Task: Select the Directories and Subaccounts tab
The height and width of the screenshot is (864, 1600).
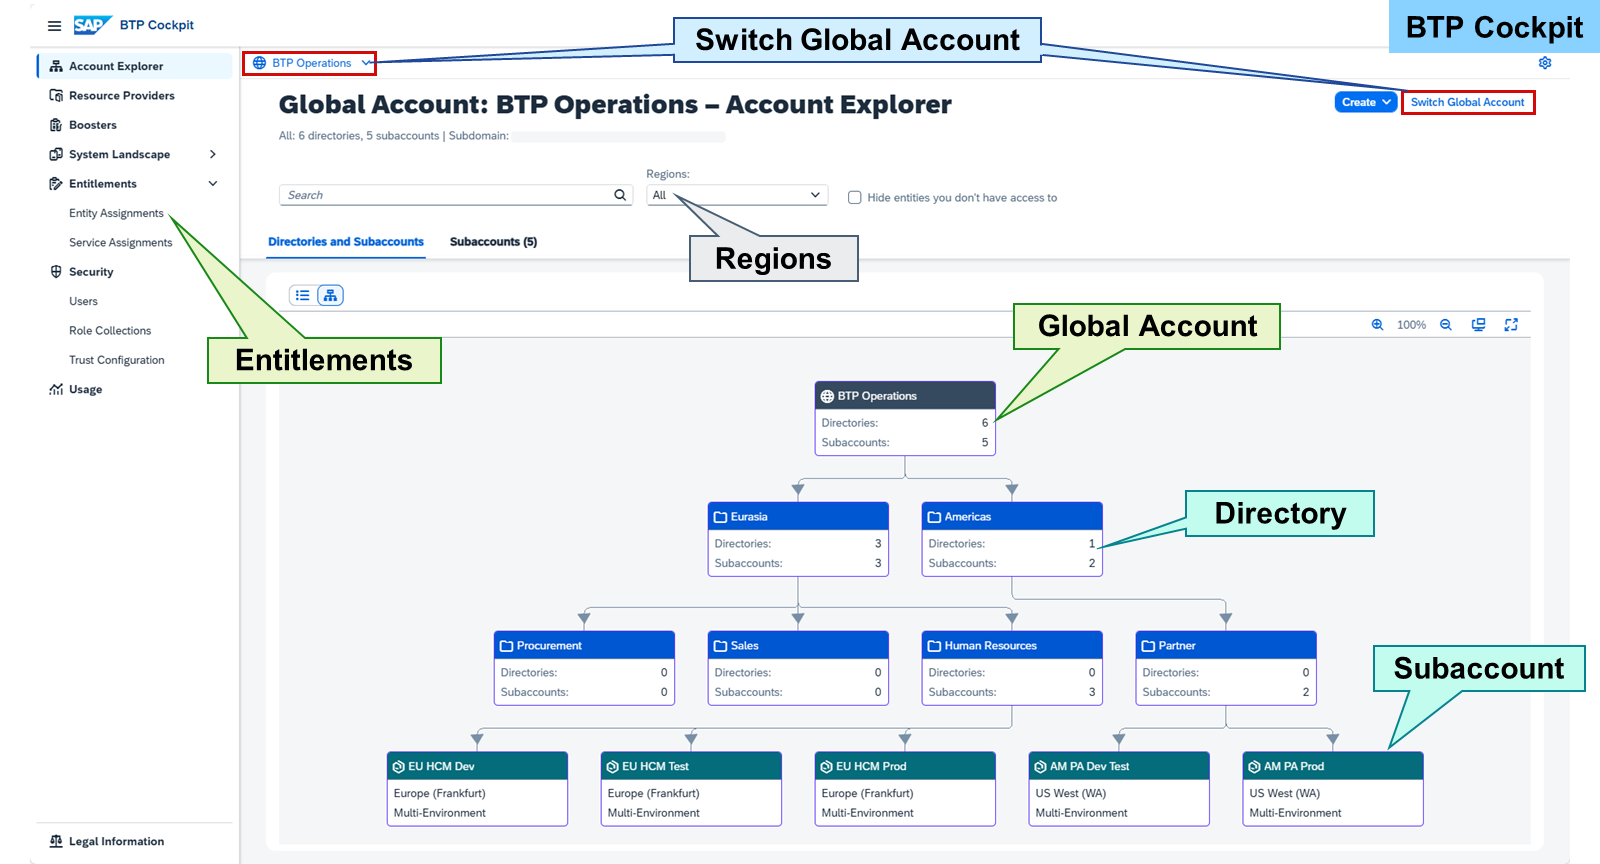Action: (346, 242)
